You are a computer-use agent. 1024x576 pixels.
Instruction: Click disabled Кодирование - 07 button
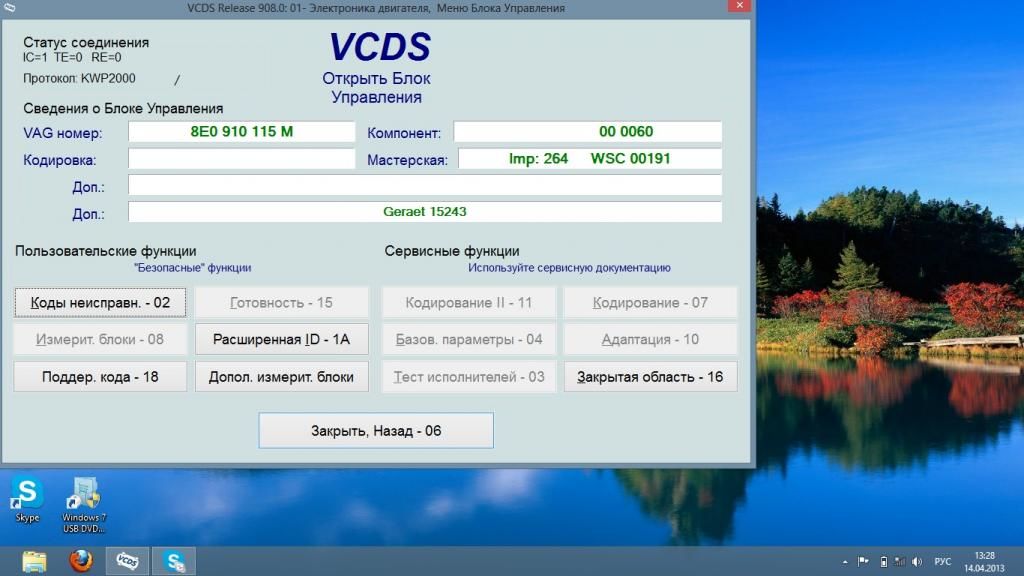(650, 302)
